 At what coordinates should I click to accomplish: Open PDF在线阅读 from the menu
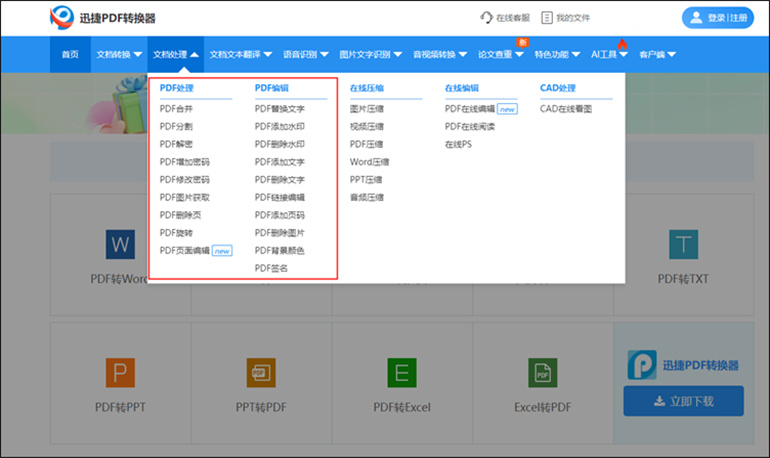tap(470, 127)
